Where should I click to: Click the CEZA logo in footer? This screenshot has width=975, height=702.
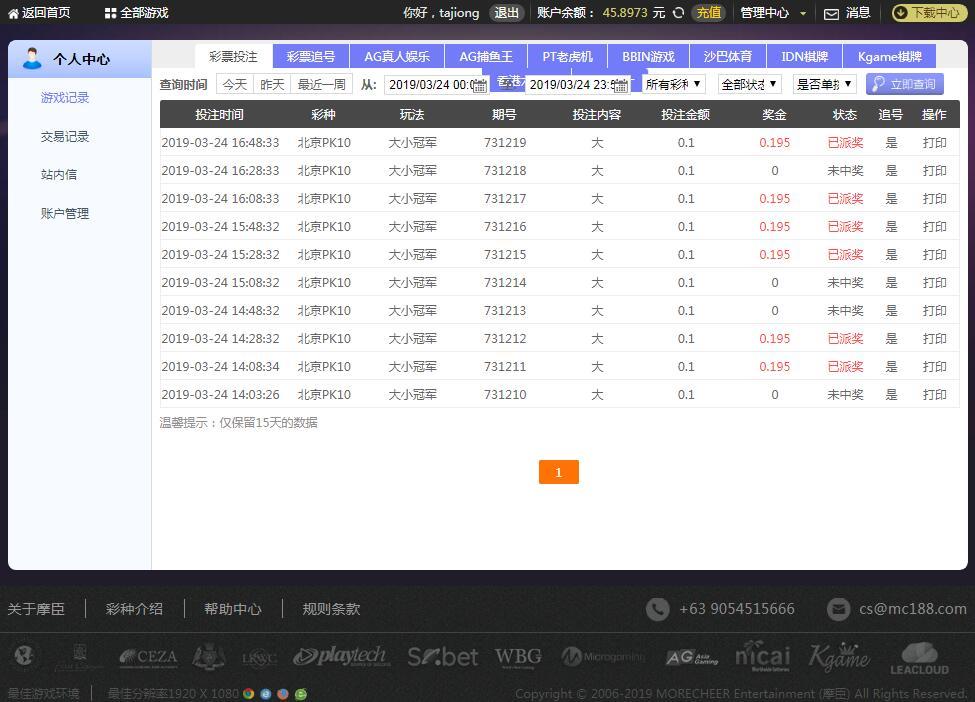(x=149, y=657)
